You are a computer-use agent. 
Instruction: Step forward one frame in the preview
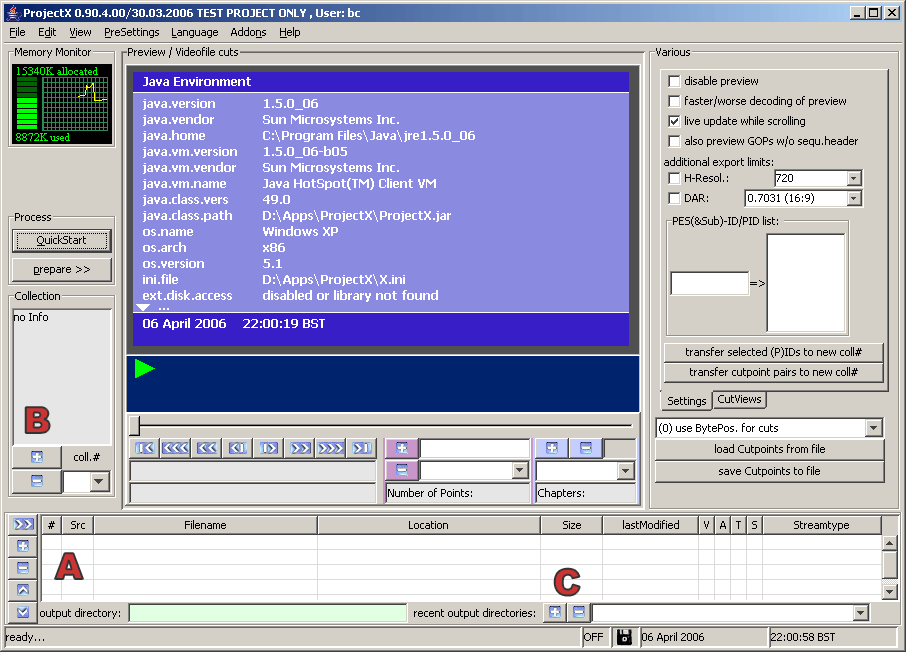[x=268, y=448]
